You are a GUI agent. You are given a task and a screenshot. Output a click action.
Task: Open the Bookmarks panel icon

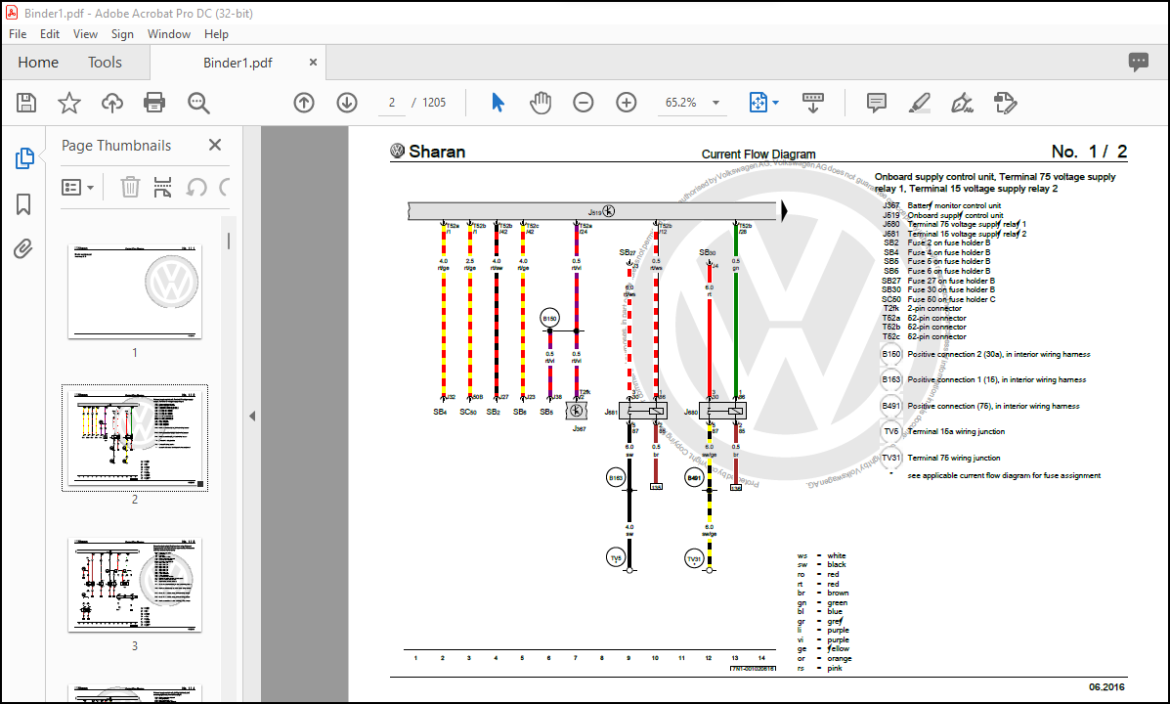click(24, 204)
